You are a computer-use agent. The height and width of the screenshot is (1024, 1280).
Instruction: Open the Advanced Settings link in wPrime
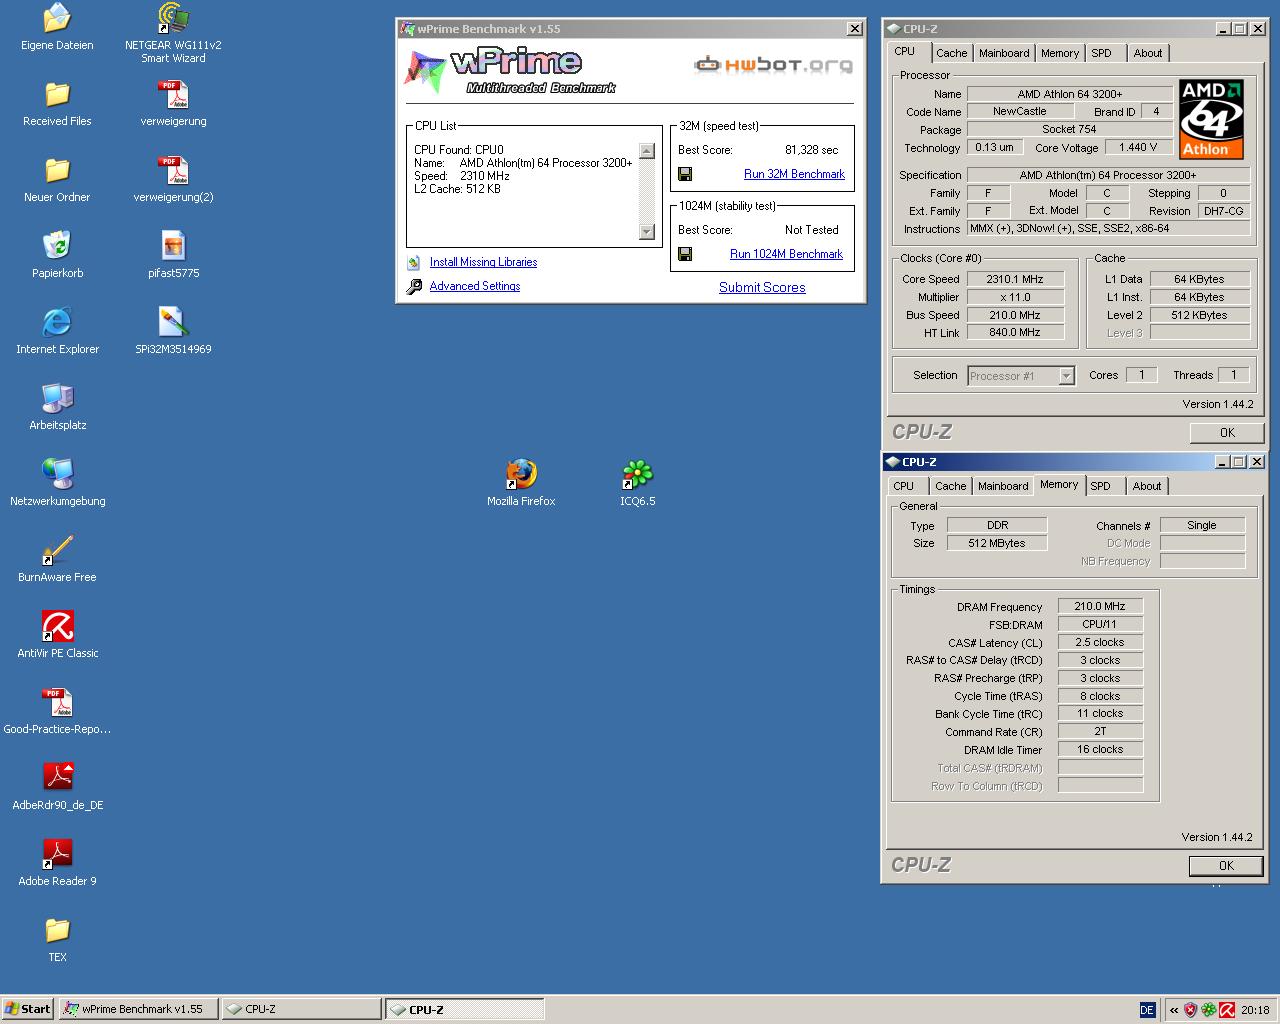(475, 286)
